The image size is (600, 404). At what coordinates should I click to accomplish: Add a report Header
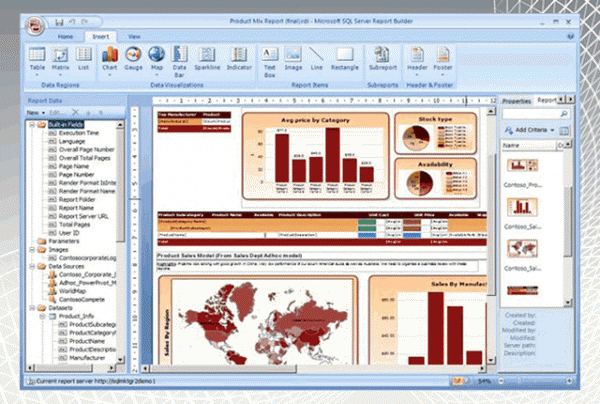click(417, 60)
